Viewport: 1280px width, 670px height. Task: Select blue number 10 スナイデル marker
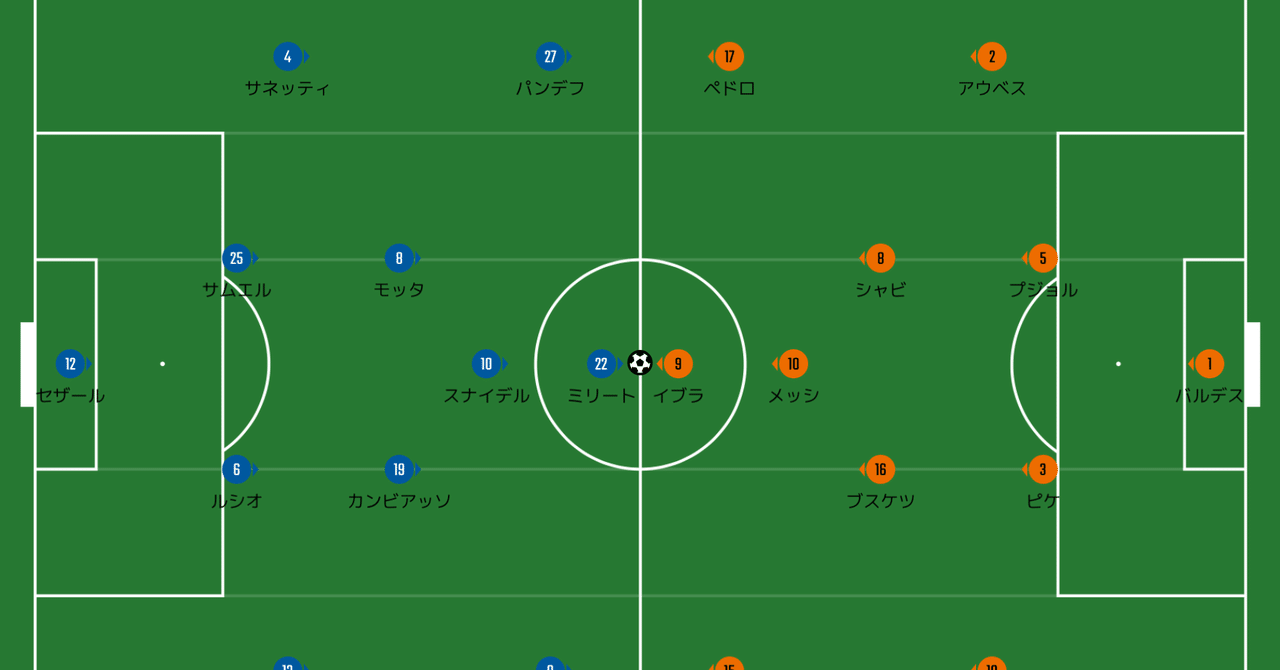pyautogui.click(x=486, y=364)
